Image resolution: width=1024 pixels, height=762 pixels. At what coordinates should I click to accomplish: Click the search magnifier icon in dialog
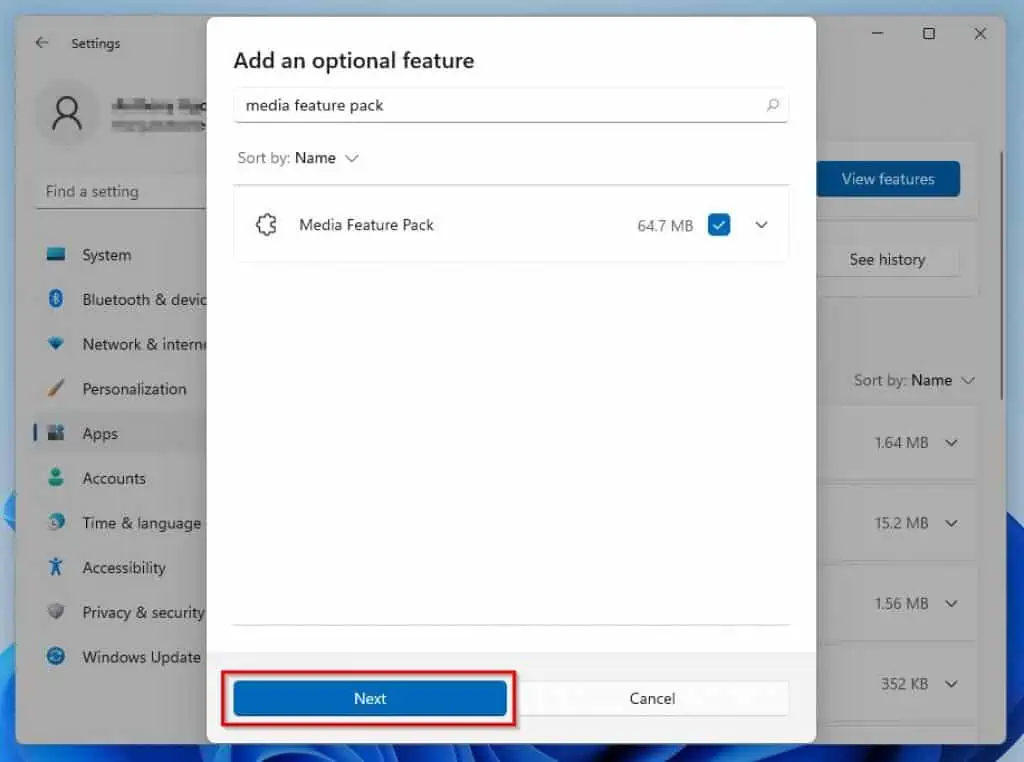click(773, 104)
